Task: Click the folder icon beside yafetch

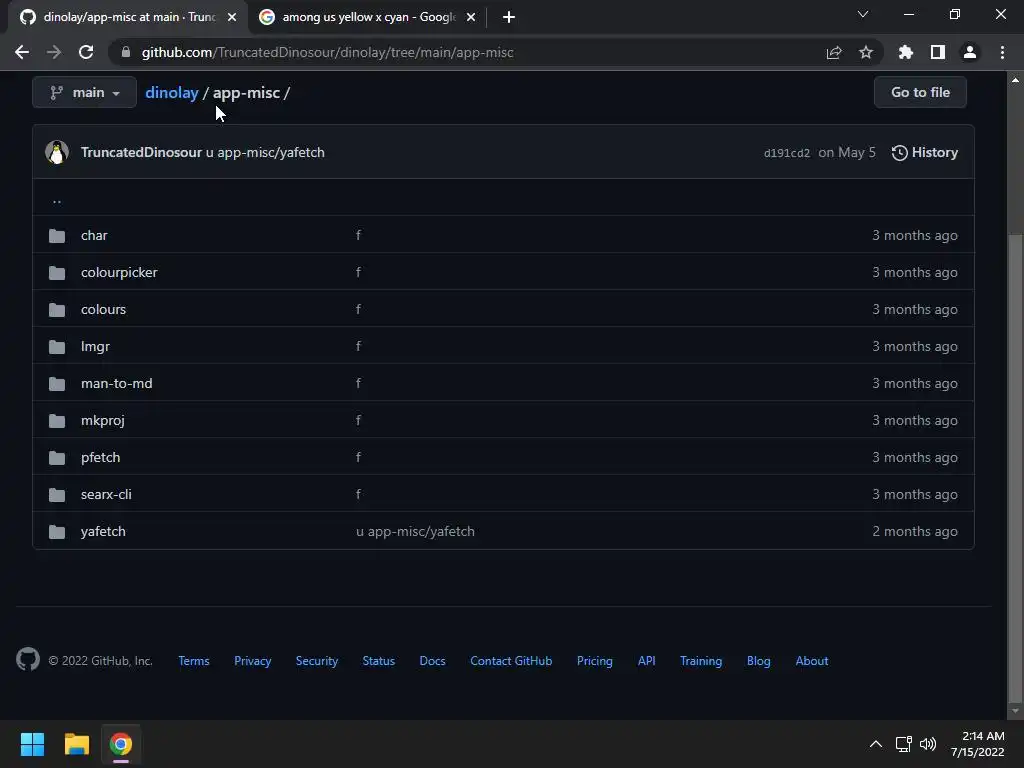Action: 57,532
